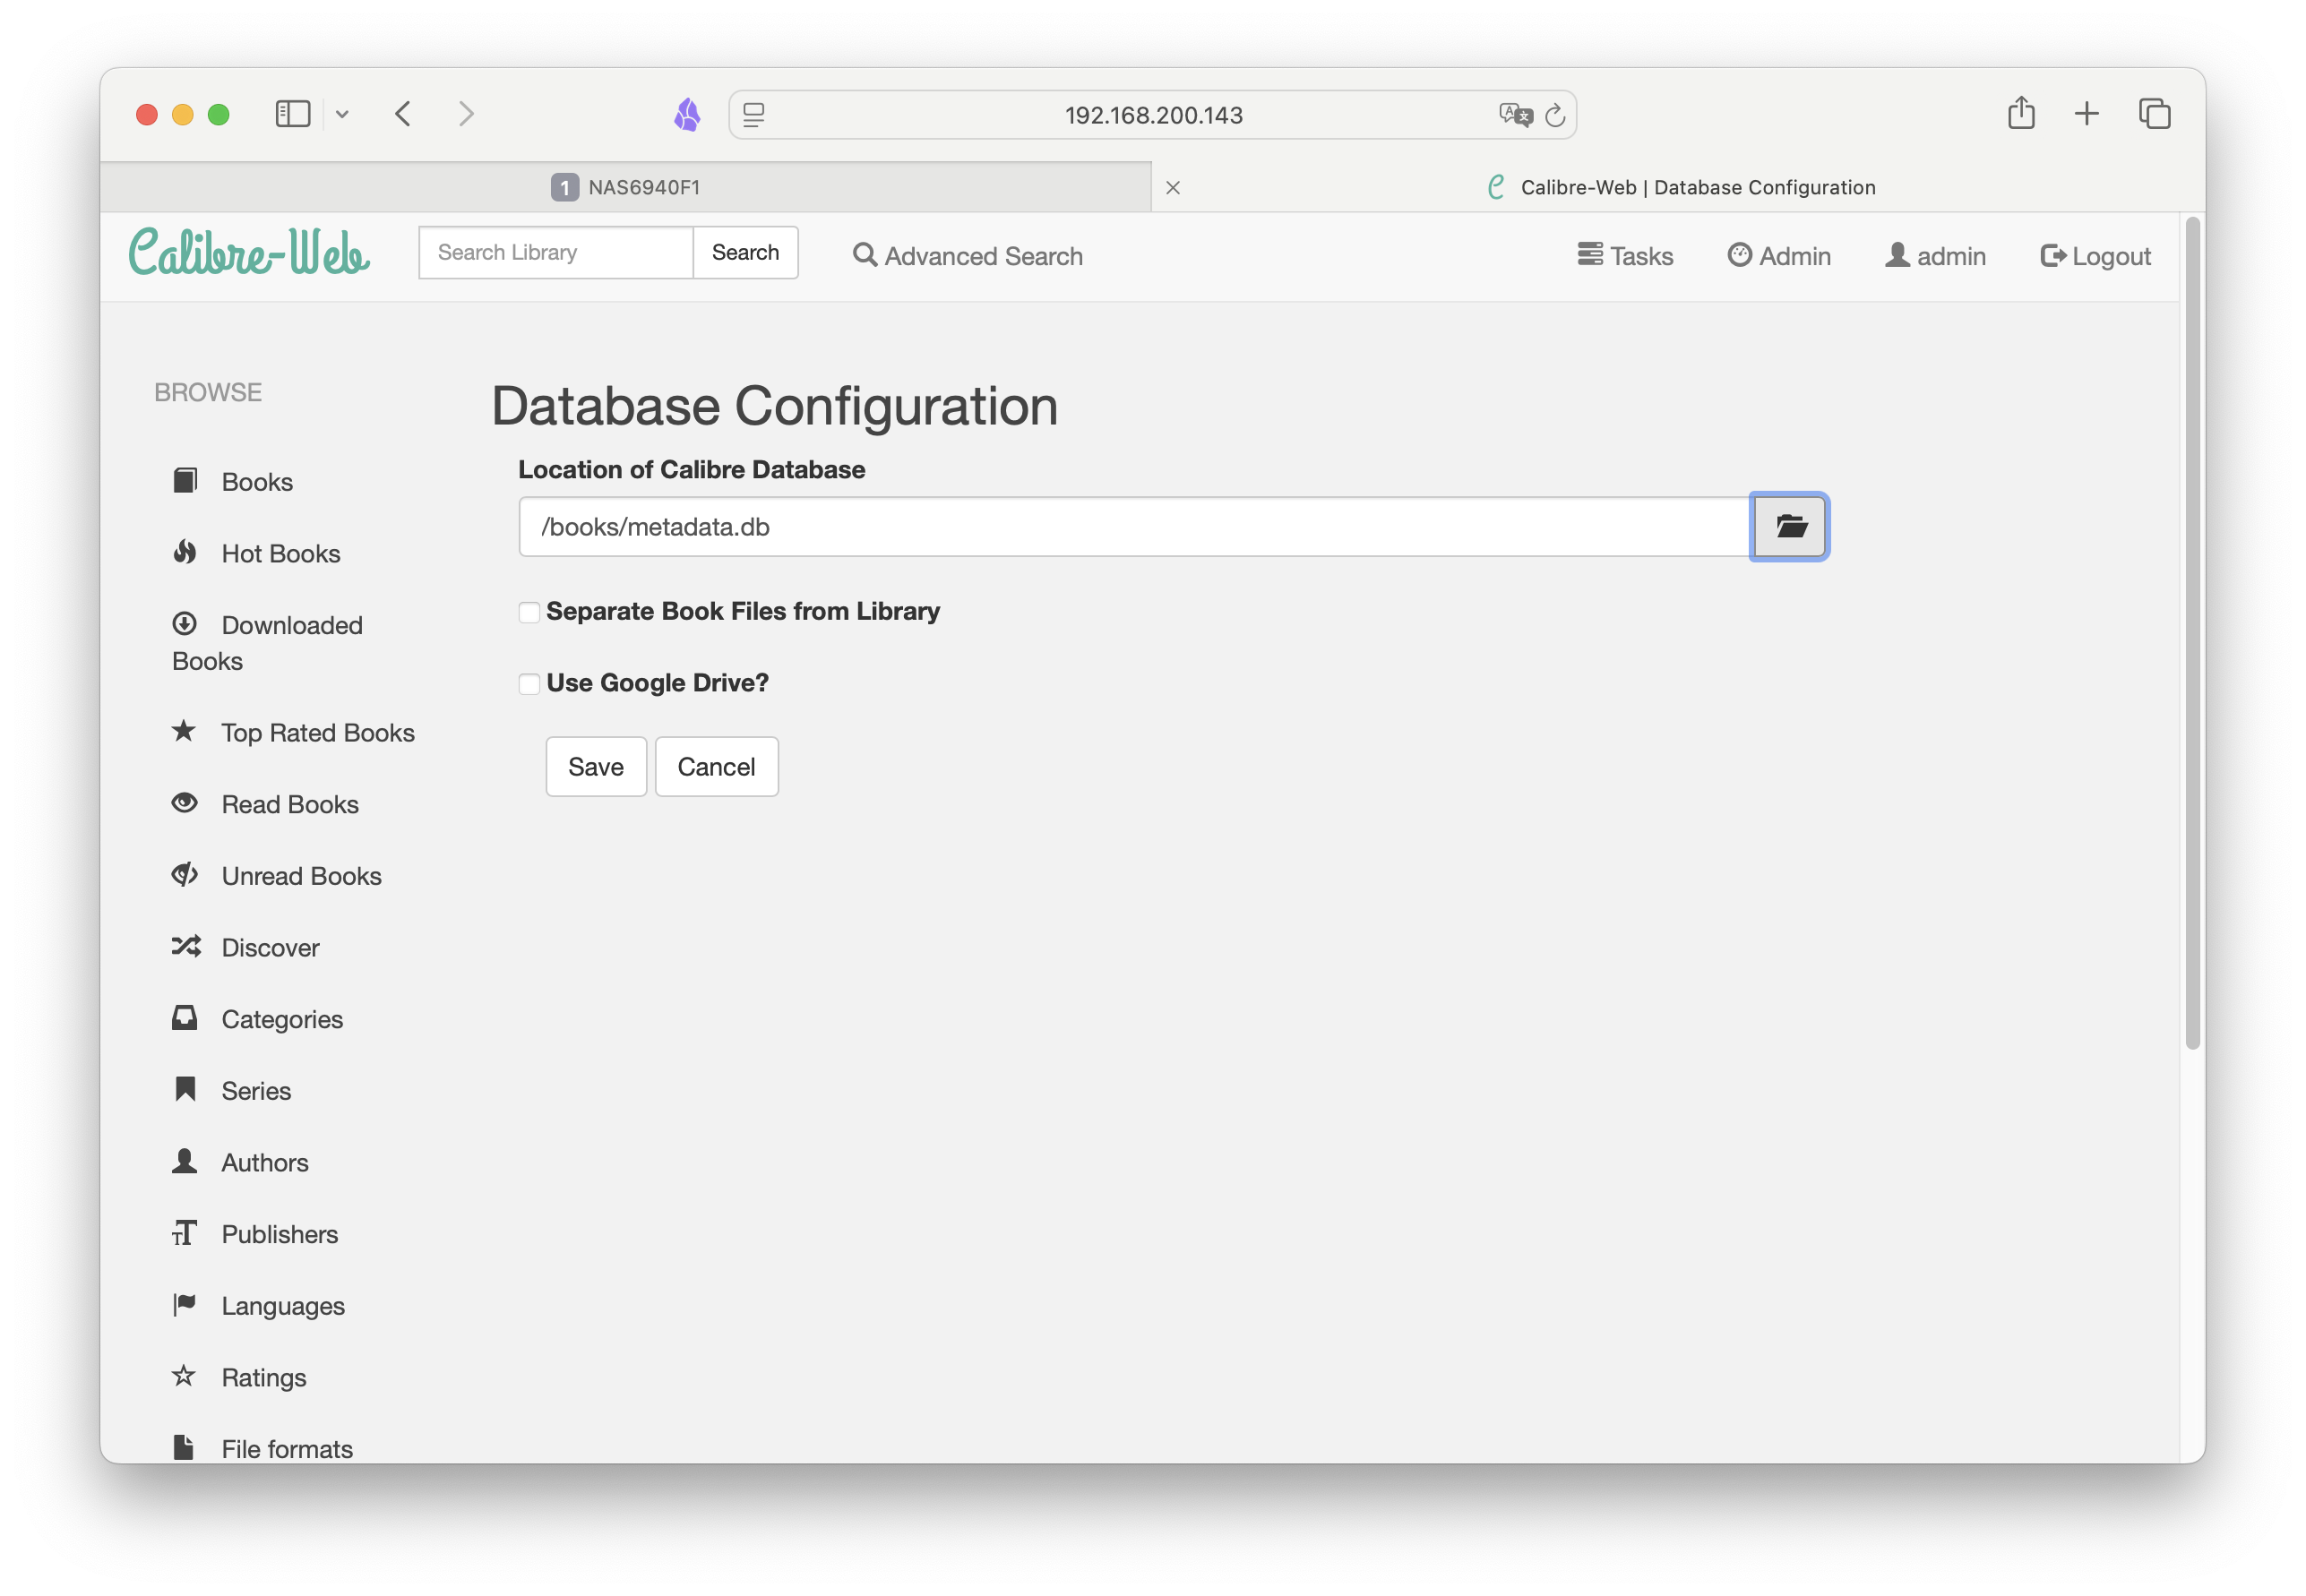Click the Books sidebar icon

tap(185, 480)
